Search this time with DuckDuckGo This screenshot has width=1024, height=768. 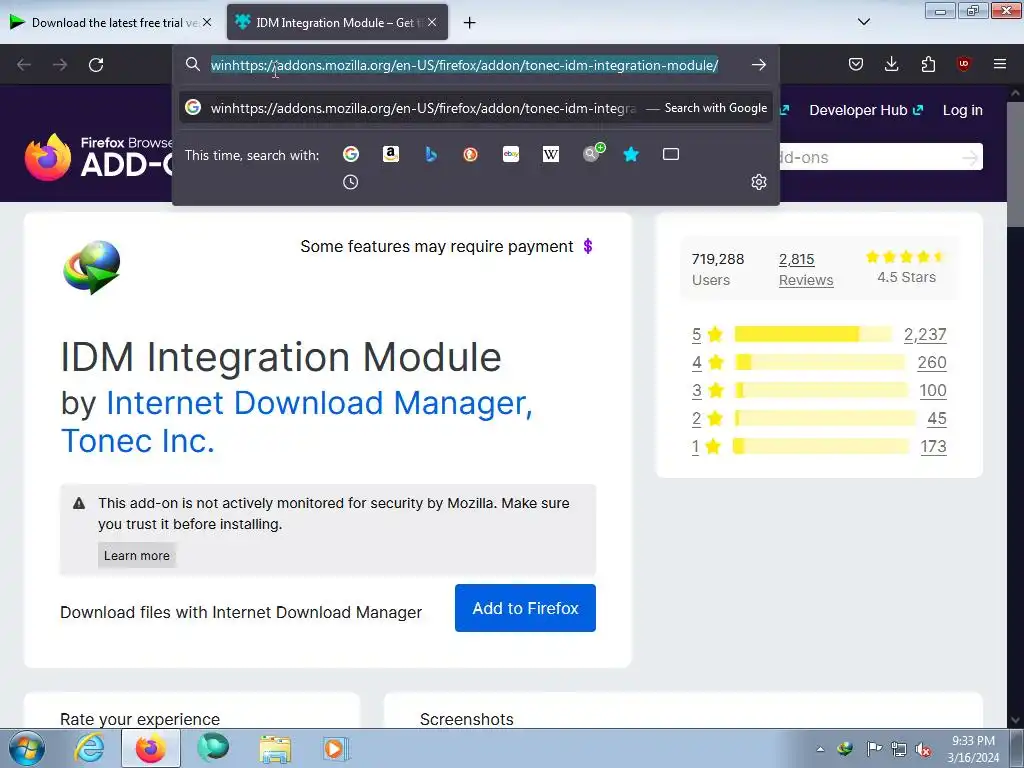click(470, 154)
